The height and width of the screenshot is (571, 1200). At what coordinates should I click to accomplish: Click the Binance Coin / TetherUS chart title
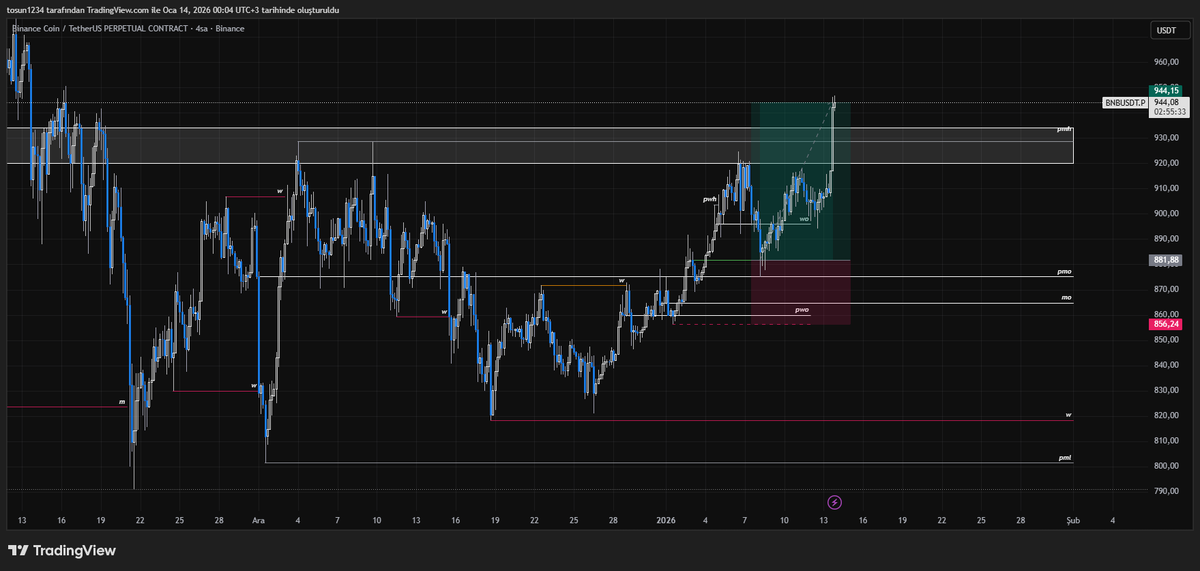tap(127, 28)
